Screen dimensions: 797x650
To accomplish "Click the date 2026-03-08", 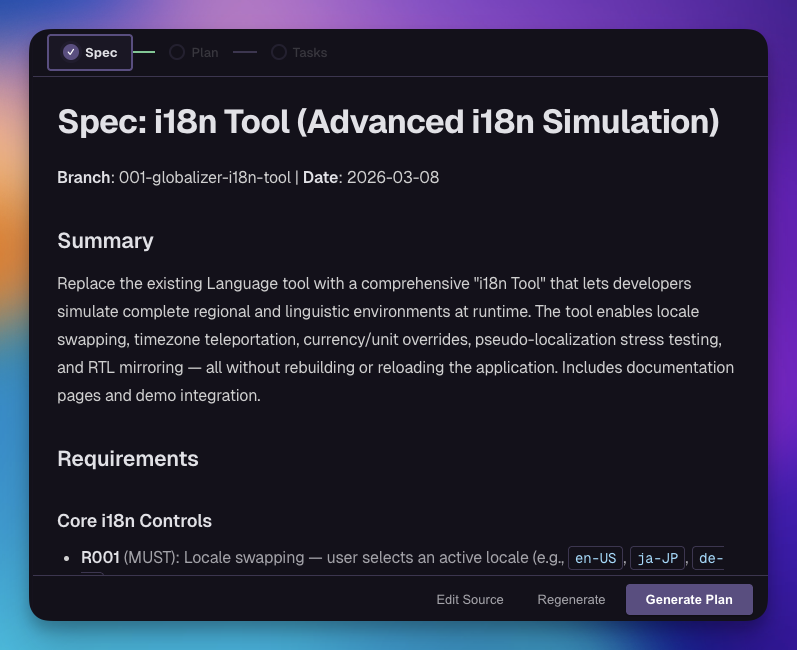I will (393, 177).
